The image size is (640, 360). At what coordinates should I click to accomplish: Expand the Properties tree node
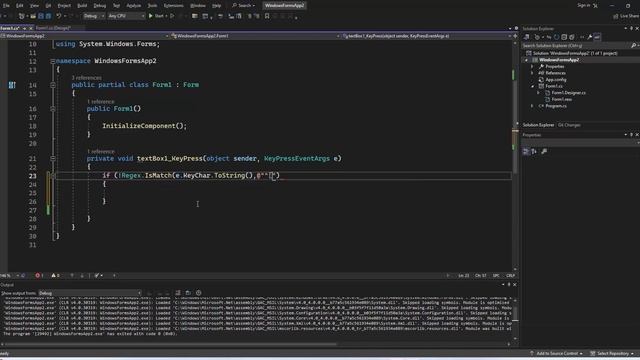click(x=532, y=67)
